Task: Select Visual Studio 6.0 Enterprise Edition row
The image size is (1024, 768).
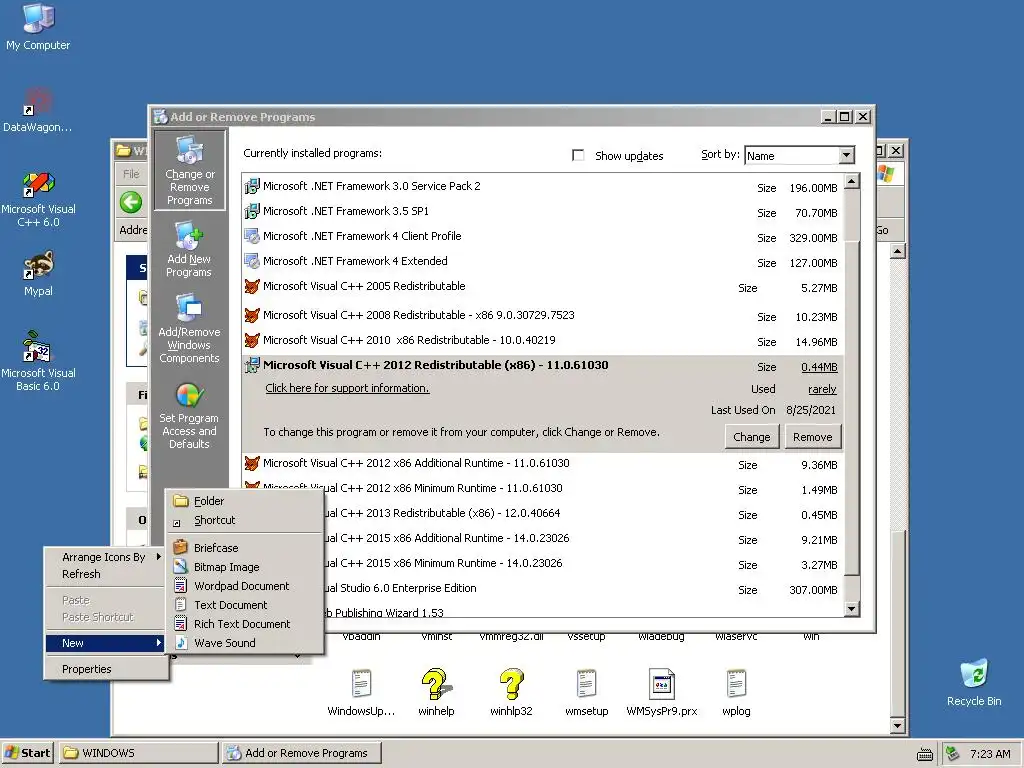Action: coord(543,588)
